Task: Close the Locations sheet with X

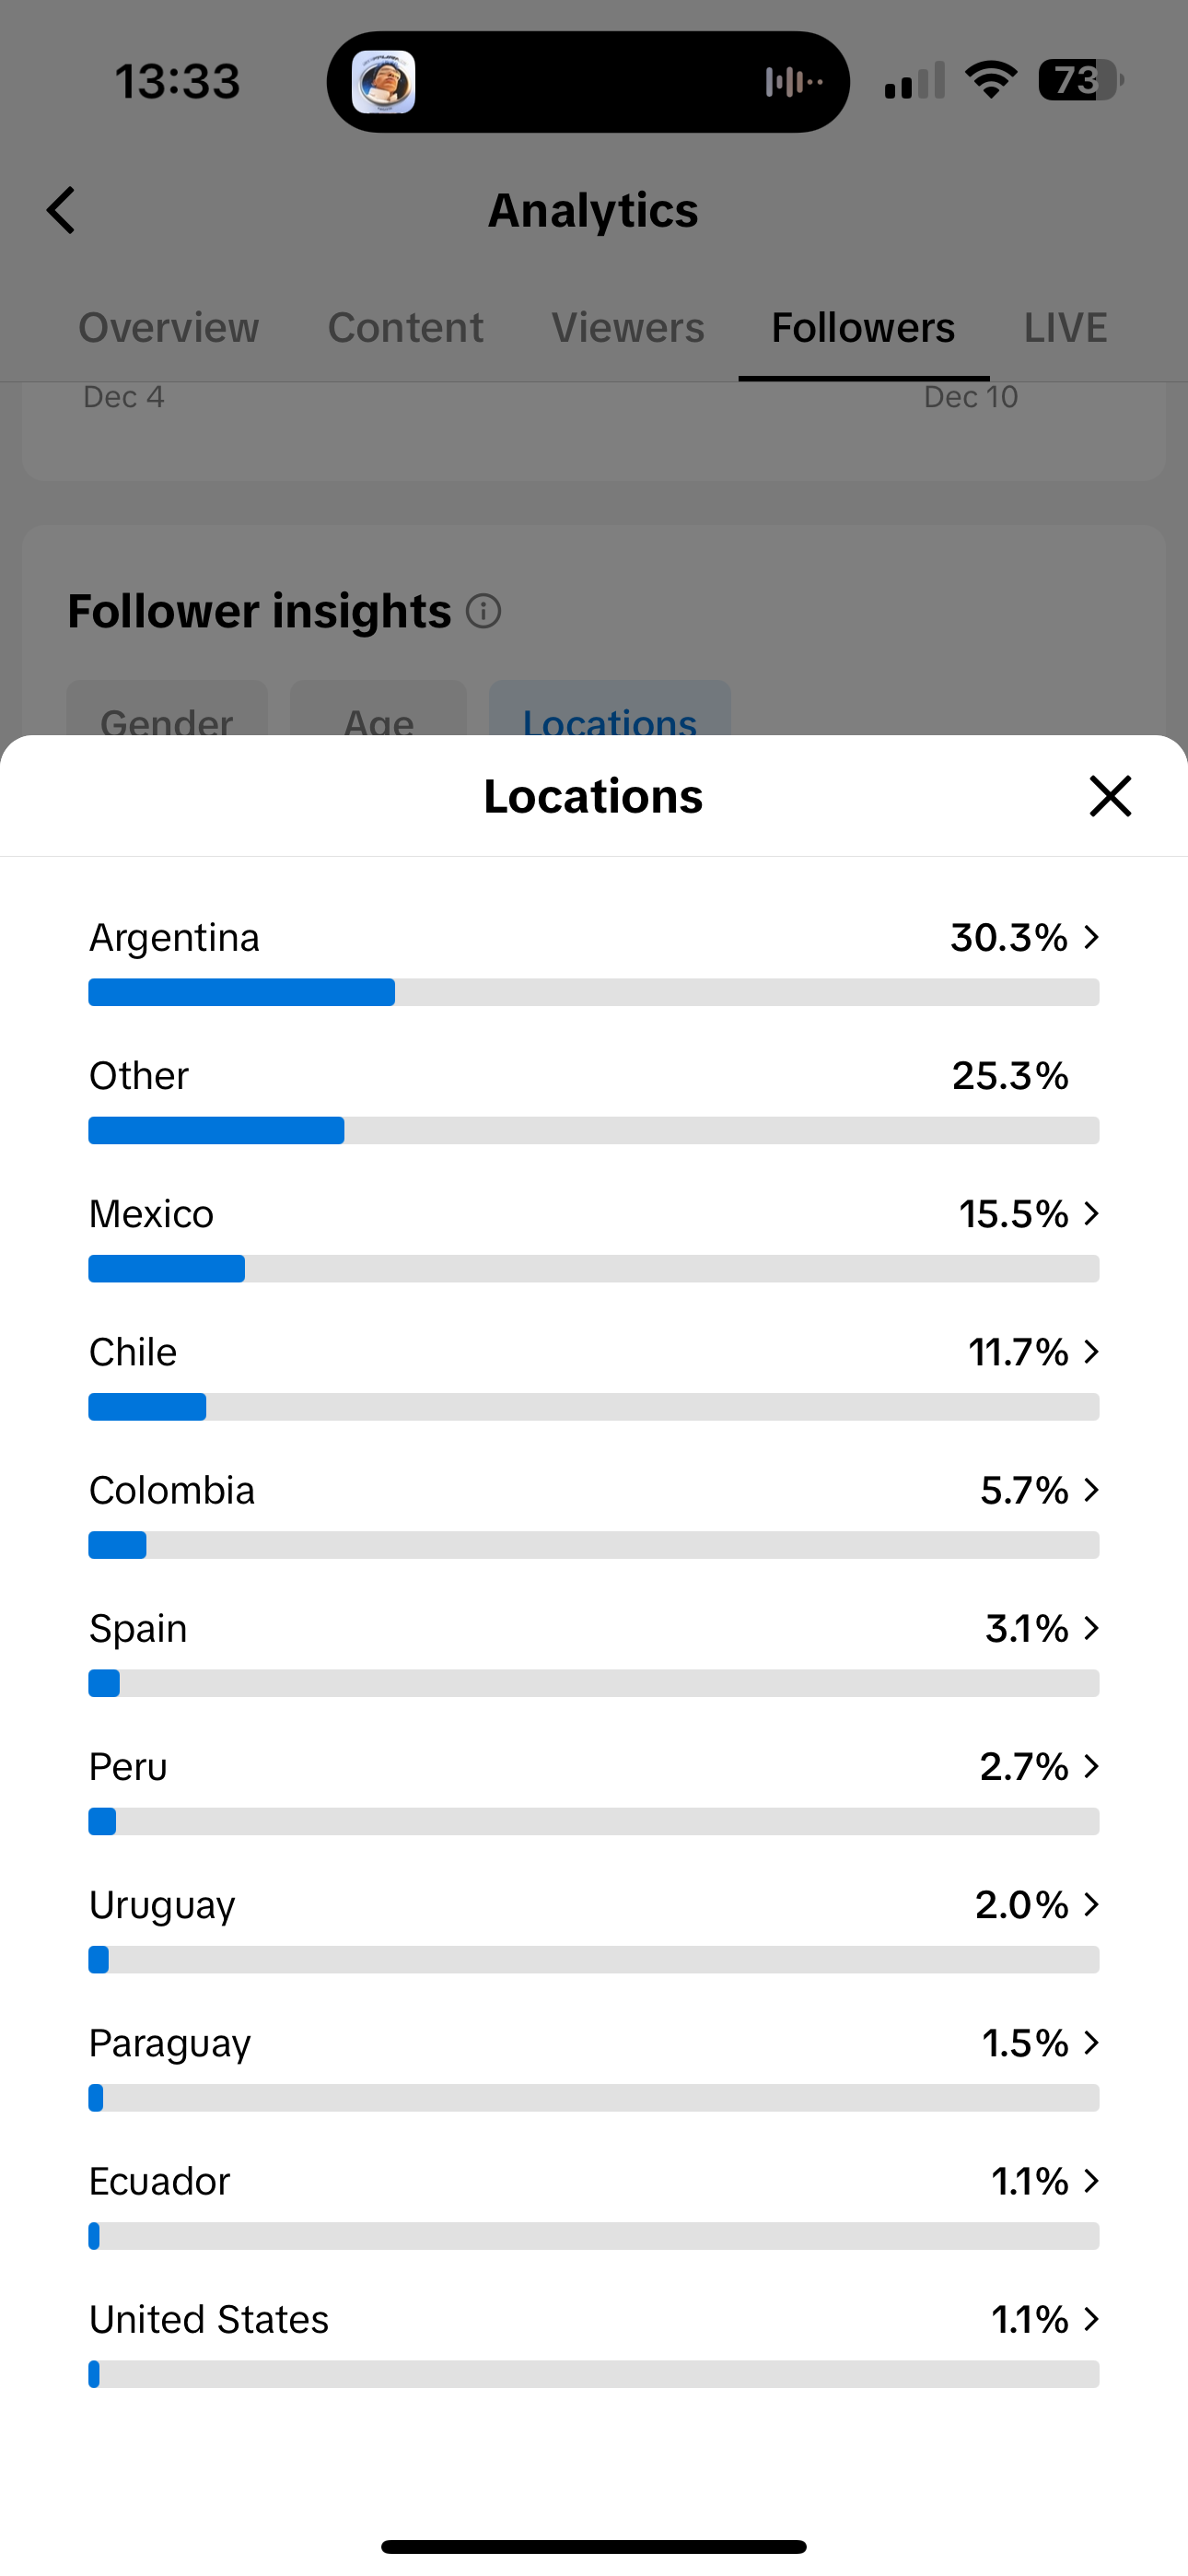Action: coord(1110,796)
